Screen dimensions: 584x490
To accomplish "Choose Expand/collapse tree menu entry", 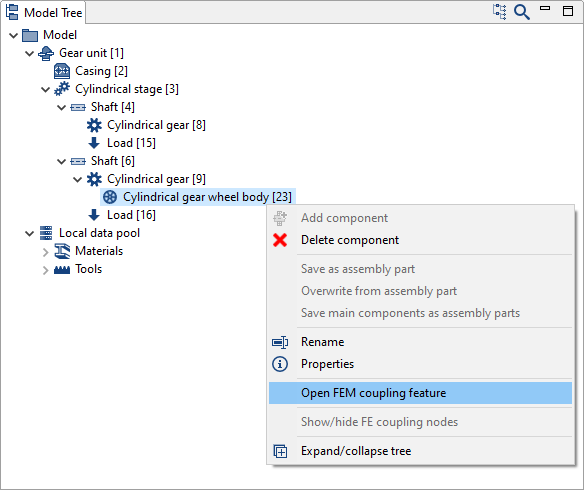I will [x=420, y=451].
